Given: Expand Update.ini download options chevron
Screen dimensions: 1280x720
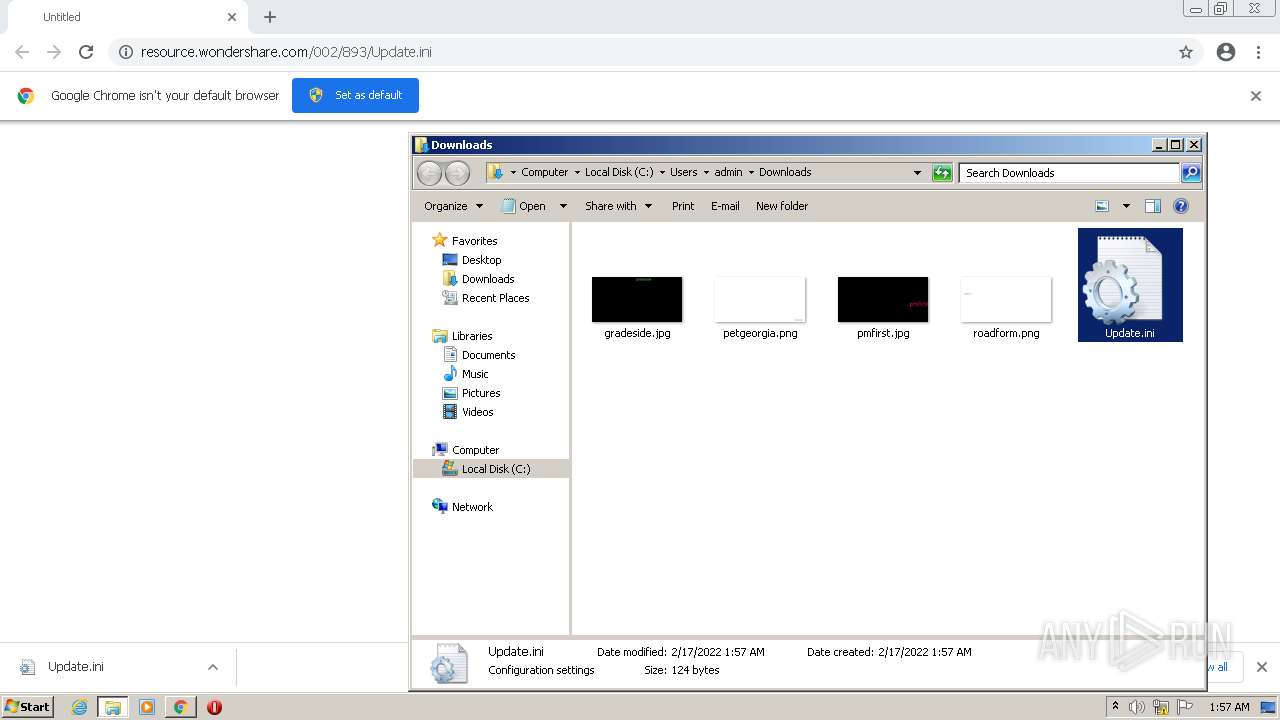Looking at the screenshot, I should (x=212, y=667).
